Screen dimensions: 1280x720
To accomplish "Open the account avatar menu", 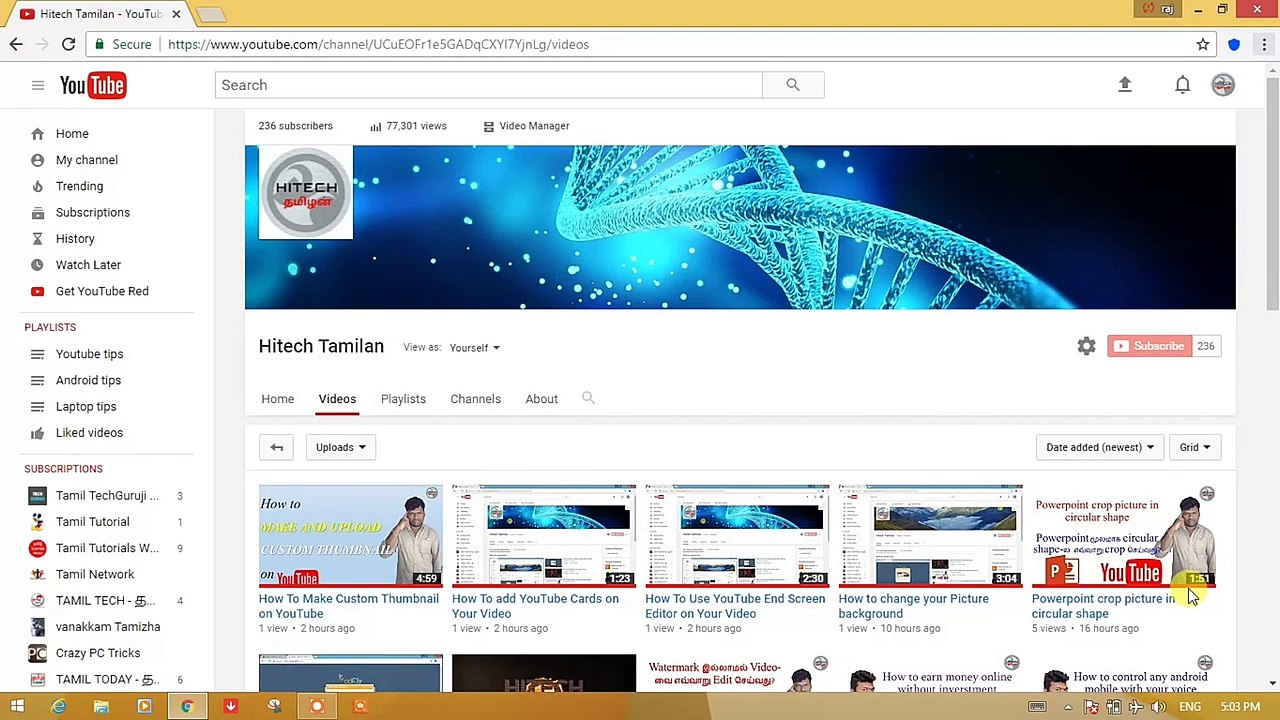I will [1223, 85].
